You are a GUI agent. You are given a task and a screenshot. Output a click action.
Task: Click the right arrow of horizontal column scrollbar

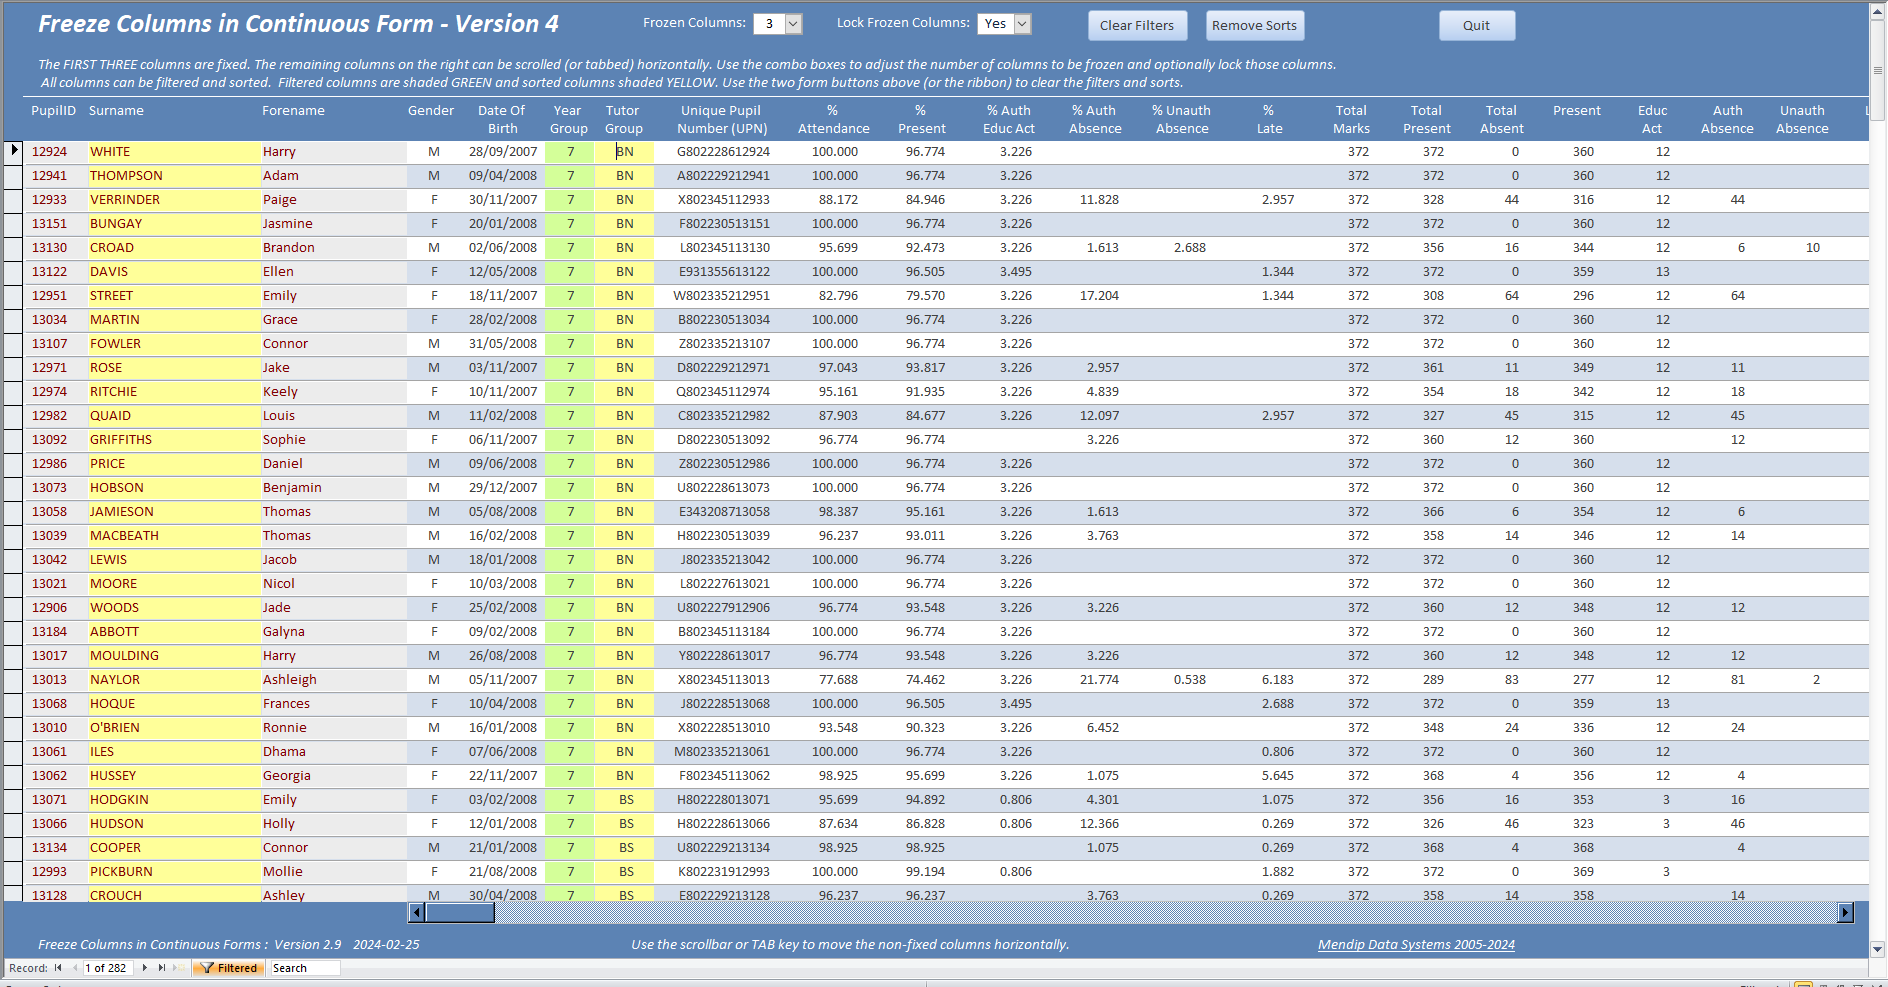[1845, 912]
